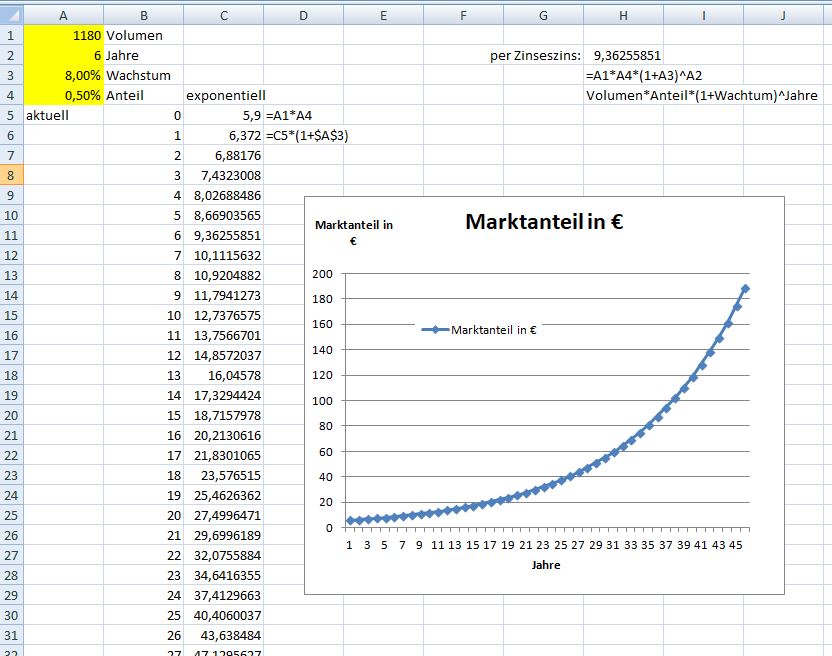This screenshot has width=832, height=656.
Task: Select the cell showing "=A1*A4"
Action: 291,115
